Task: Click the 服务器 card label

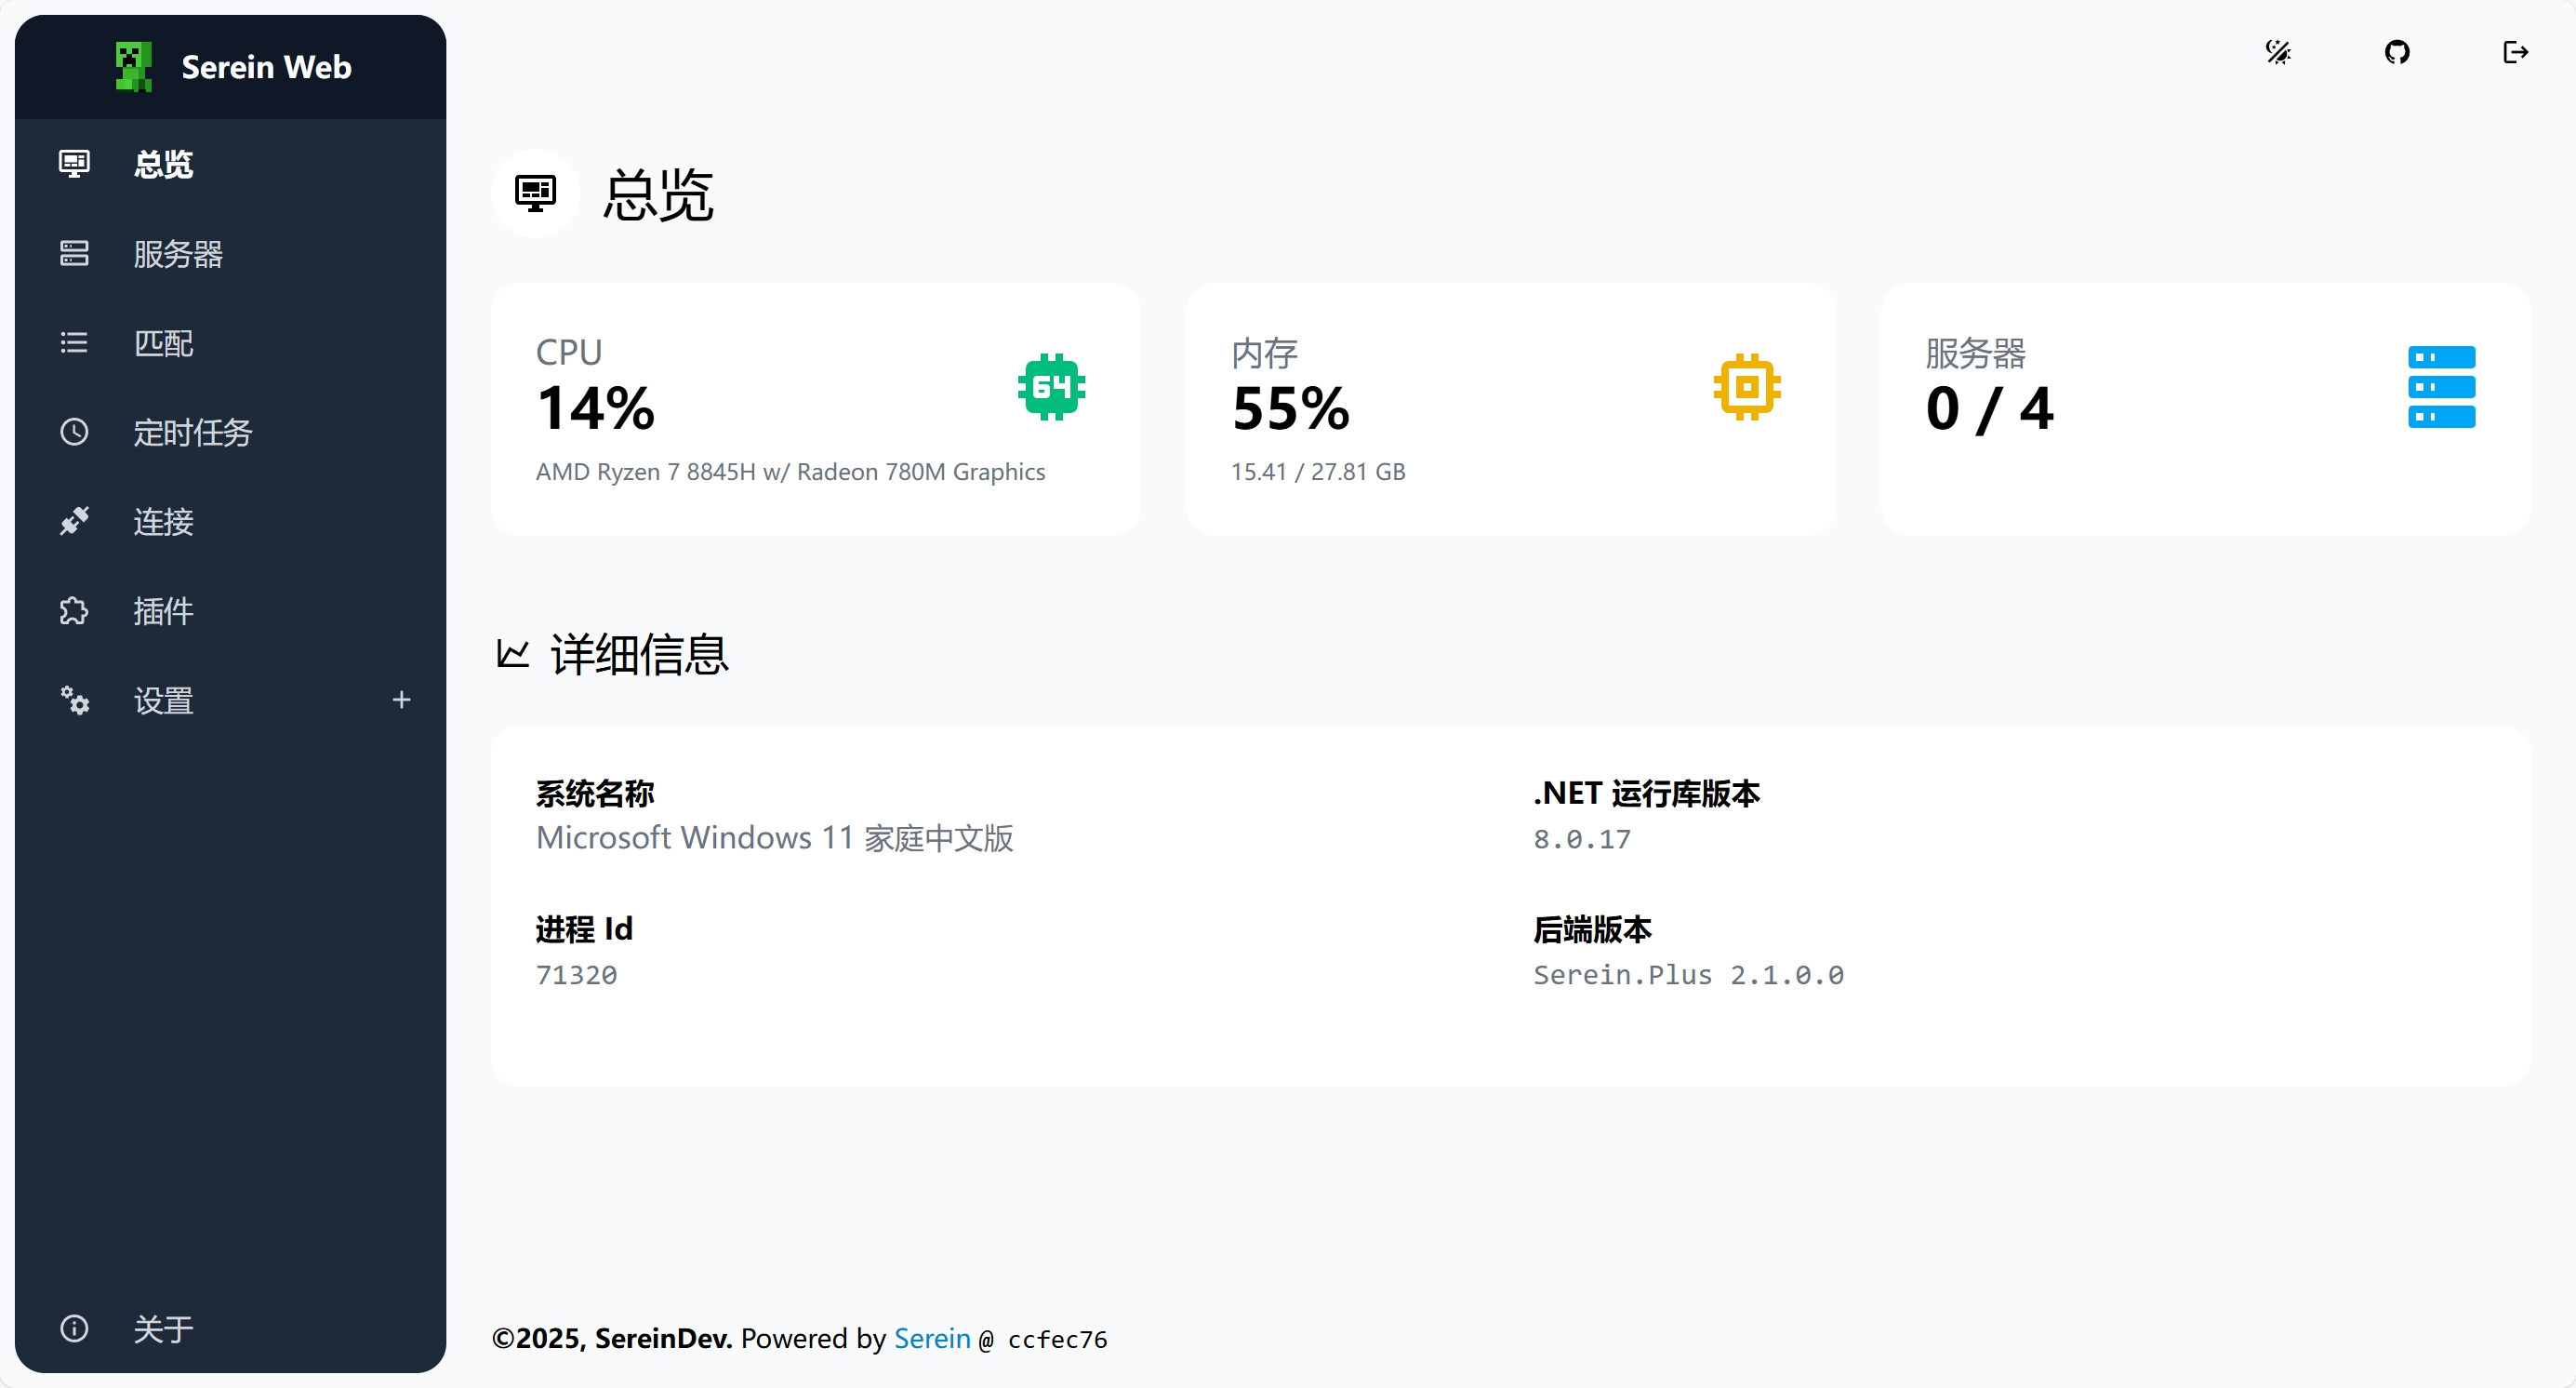Action: coord(1975,351)
